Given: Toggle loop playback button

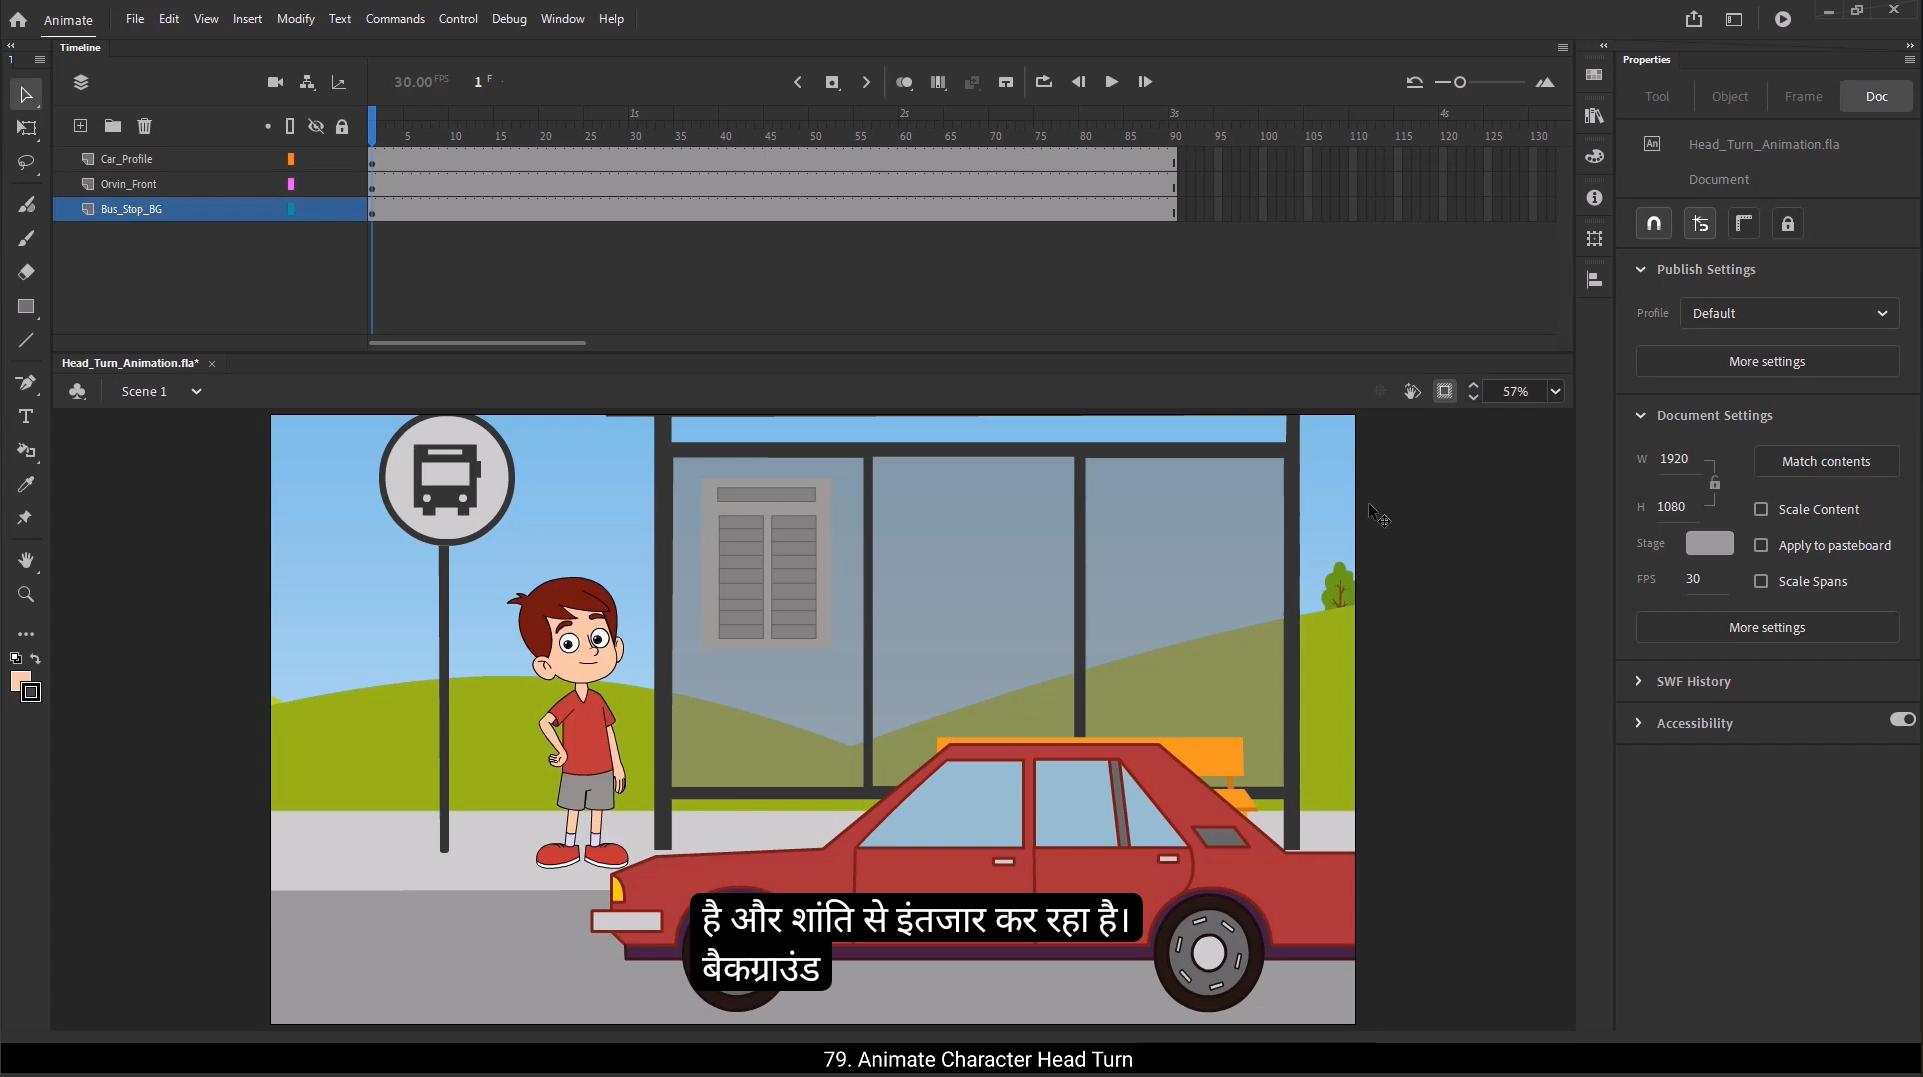Looking at the screenshot, I should (x=1043, y=82).
